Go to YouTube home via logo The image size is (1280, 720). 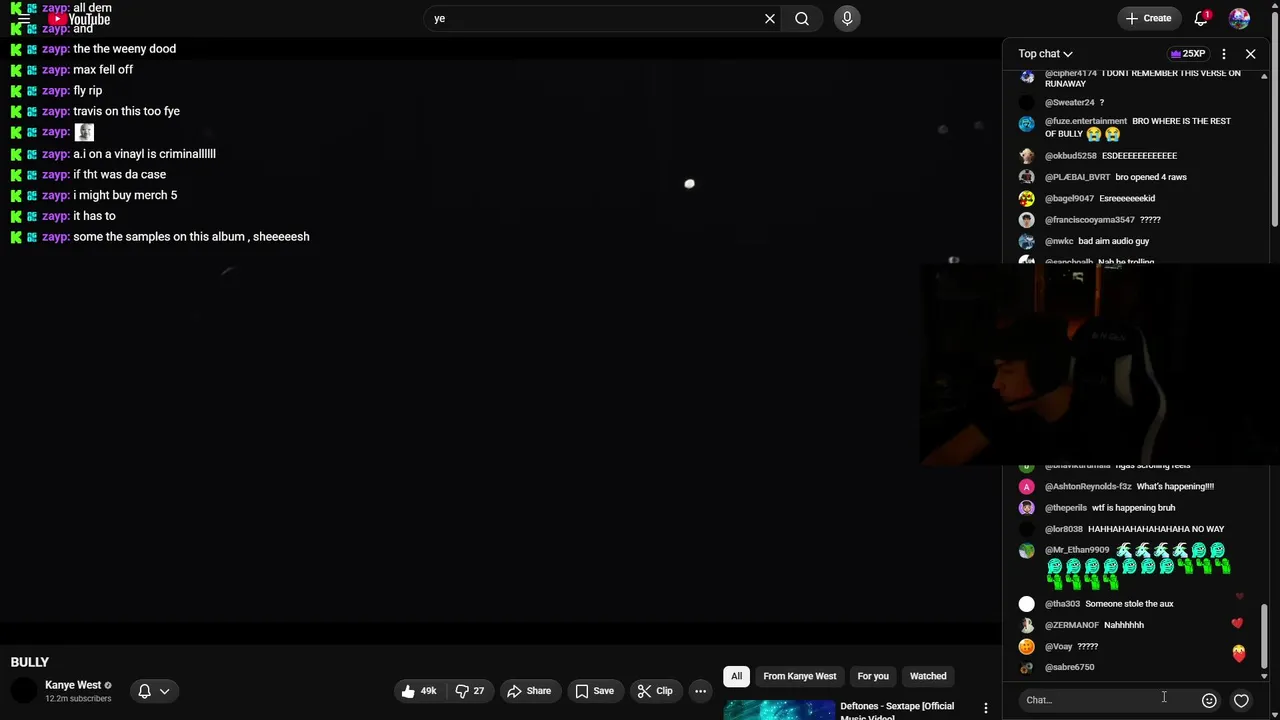(79, 19)
